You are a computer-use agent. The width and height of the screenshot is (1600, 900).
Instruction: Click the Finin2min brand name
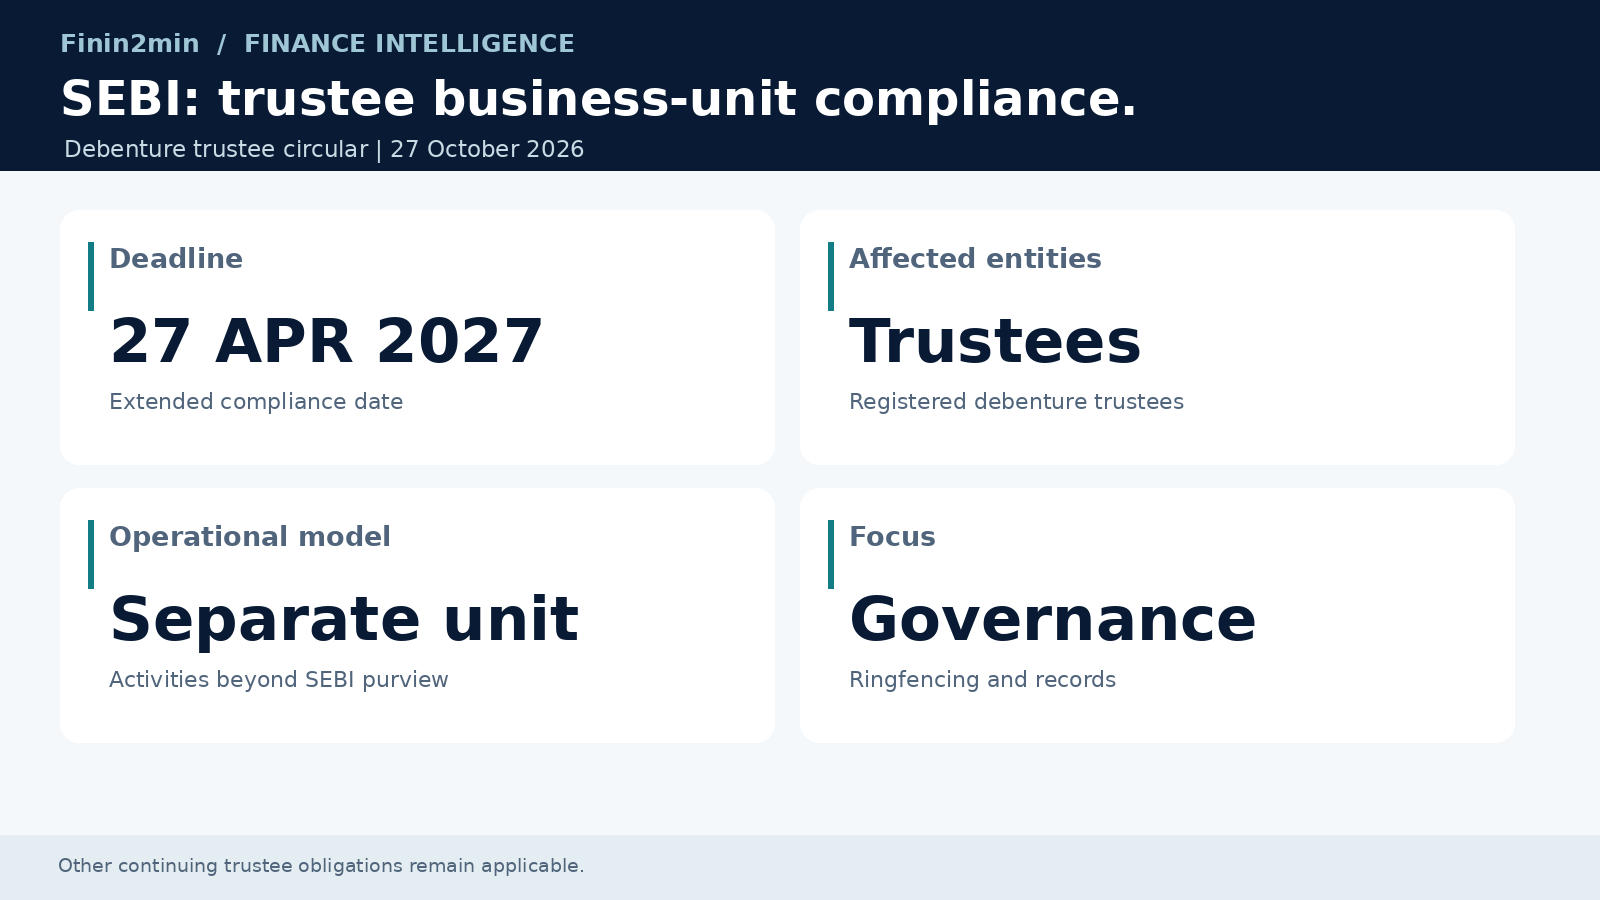pos(130,44)
